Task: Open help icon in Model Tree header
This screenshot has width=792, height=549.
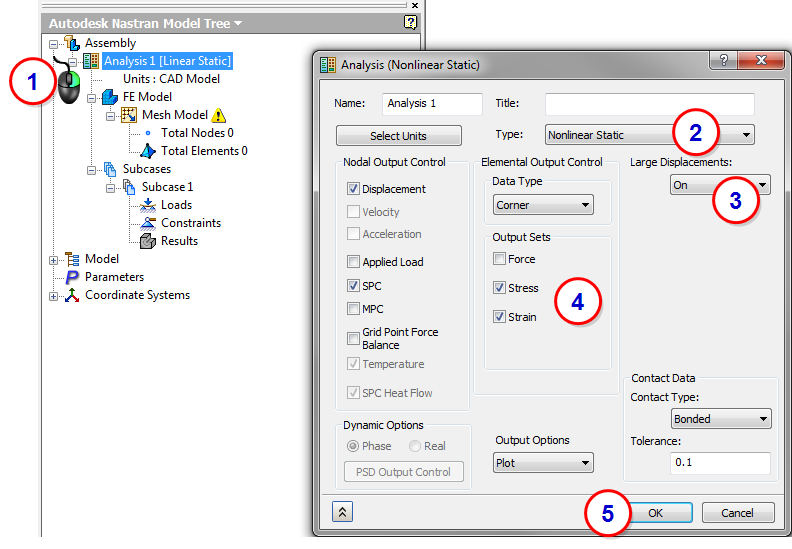Action: point(410,22)
